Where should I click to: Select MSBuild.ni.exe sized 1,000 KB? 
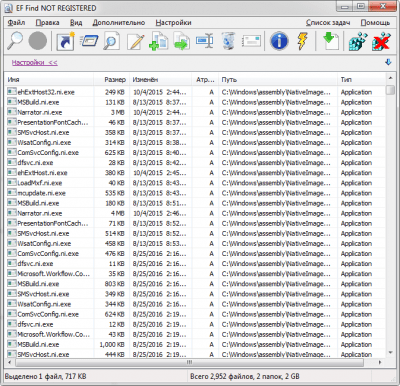coord(38,344)
